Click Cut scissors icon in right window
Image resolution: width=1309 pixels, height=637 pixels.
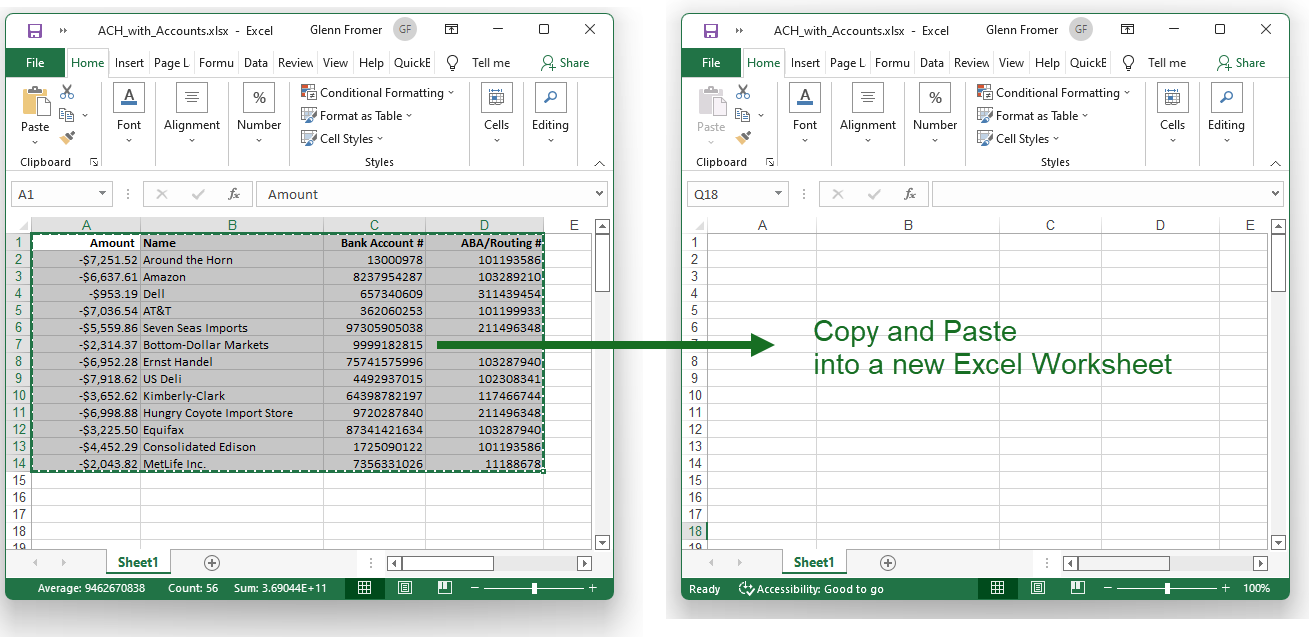[x=743, y=92]
